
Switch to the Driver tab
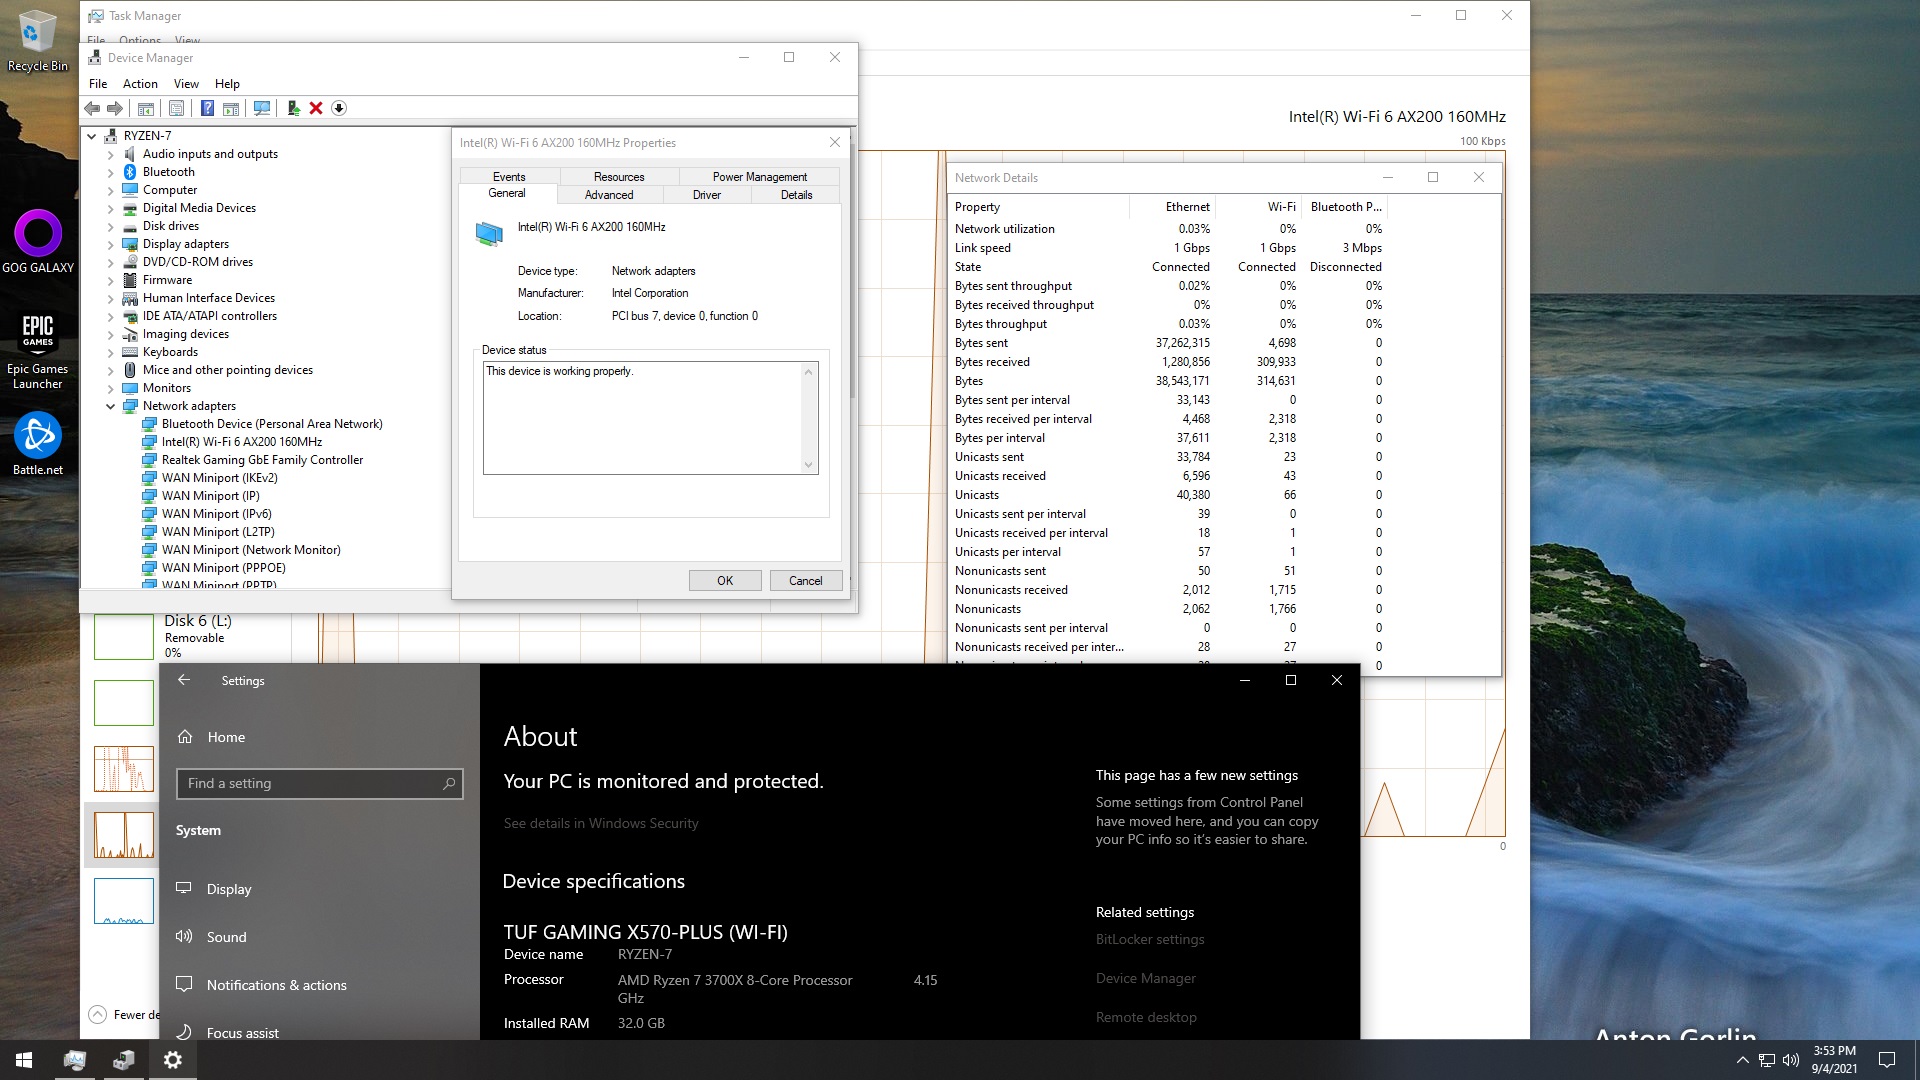pyautogui.click(x=707, y=195)
